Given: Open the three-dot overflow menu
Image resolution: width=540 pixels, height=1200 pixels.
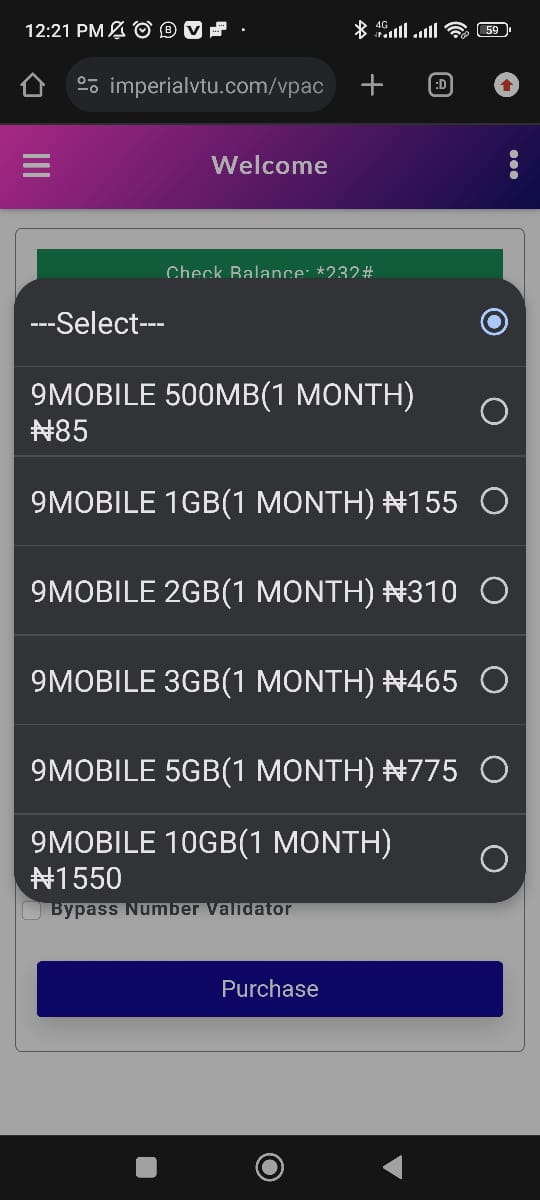Looking at the screenshot, I should [514, 165].
